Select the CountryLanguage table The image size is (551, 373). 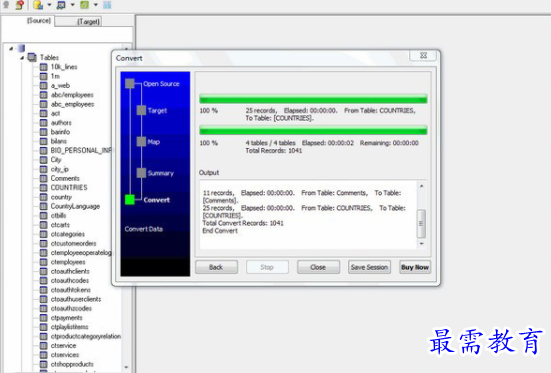click(x=75, y=206)
